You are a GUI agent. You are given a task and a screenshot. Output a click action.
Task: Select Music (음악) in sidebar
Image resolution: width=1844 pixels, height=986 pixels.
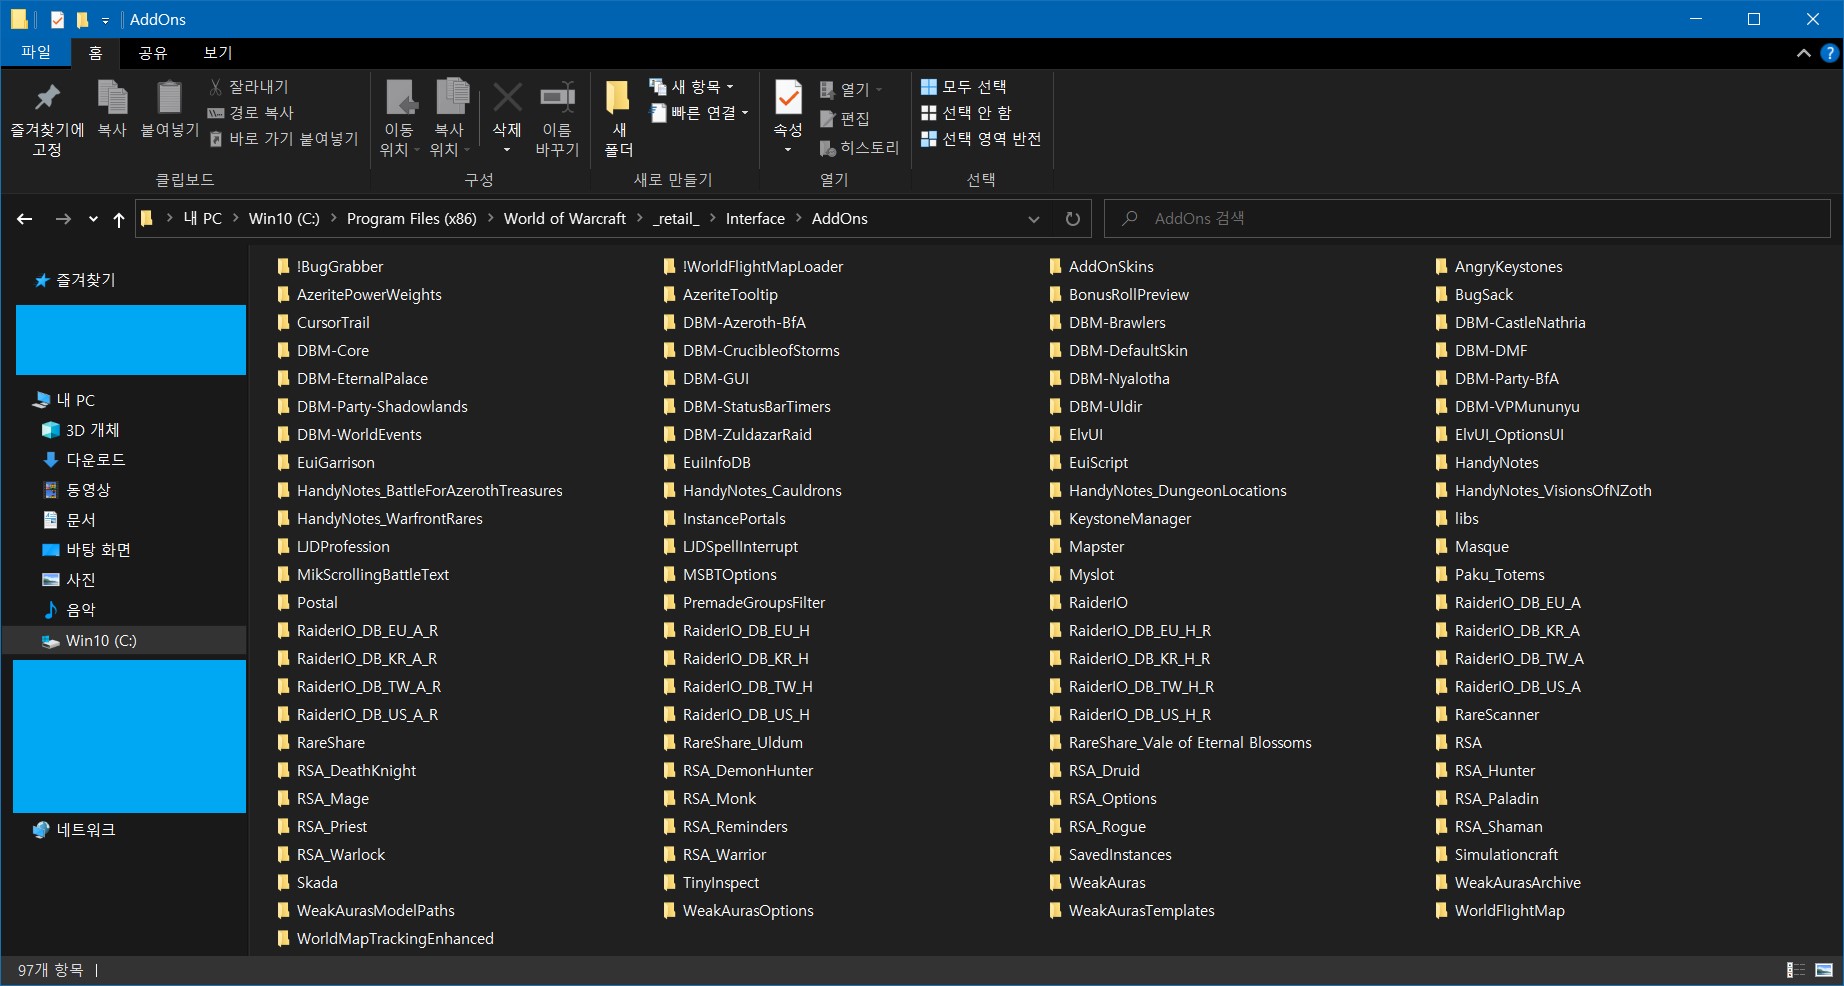click(x=69, y=610)
